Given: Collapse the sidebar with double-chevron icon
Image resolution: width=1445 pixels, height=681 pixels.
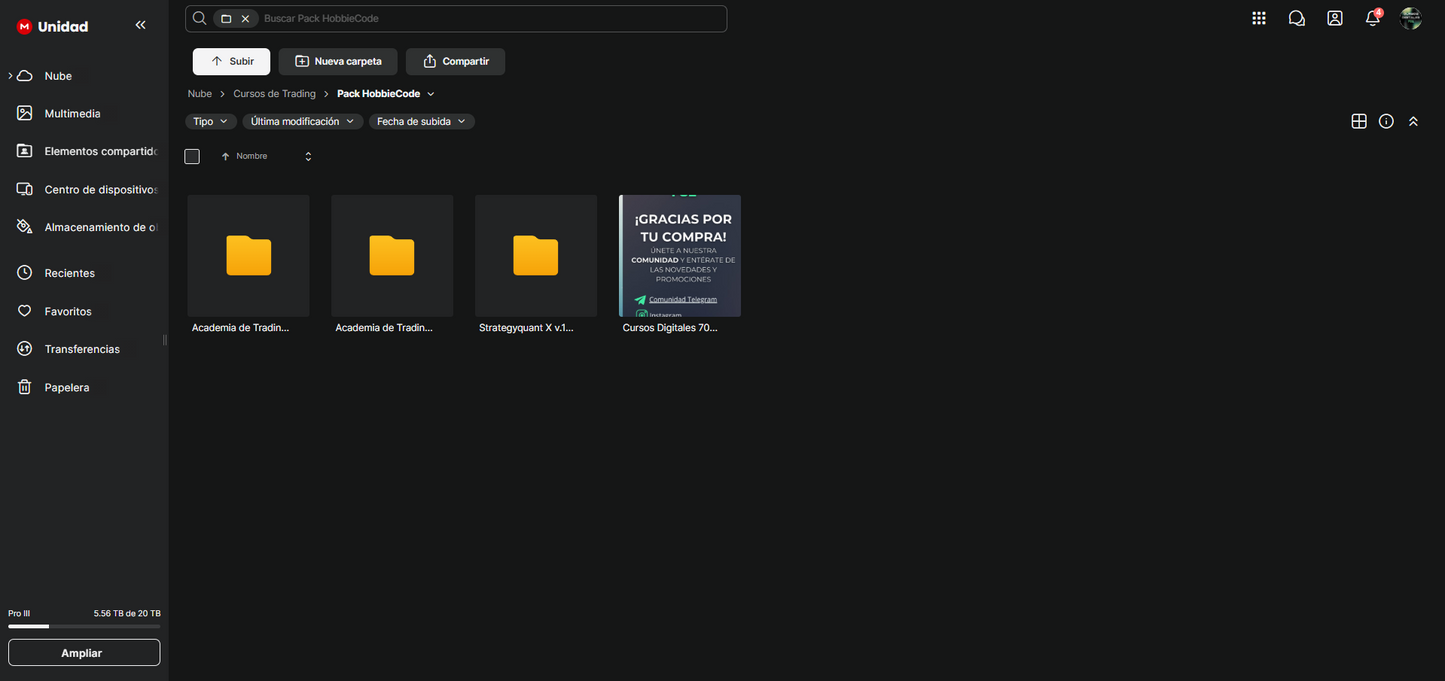Looking at the screenshot, I should click(x=140, y=25).
